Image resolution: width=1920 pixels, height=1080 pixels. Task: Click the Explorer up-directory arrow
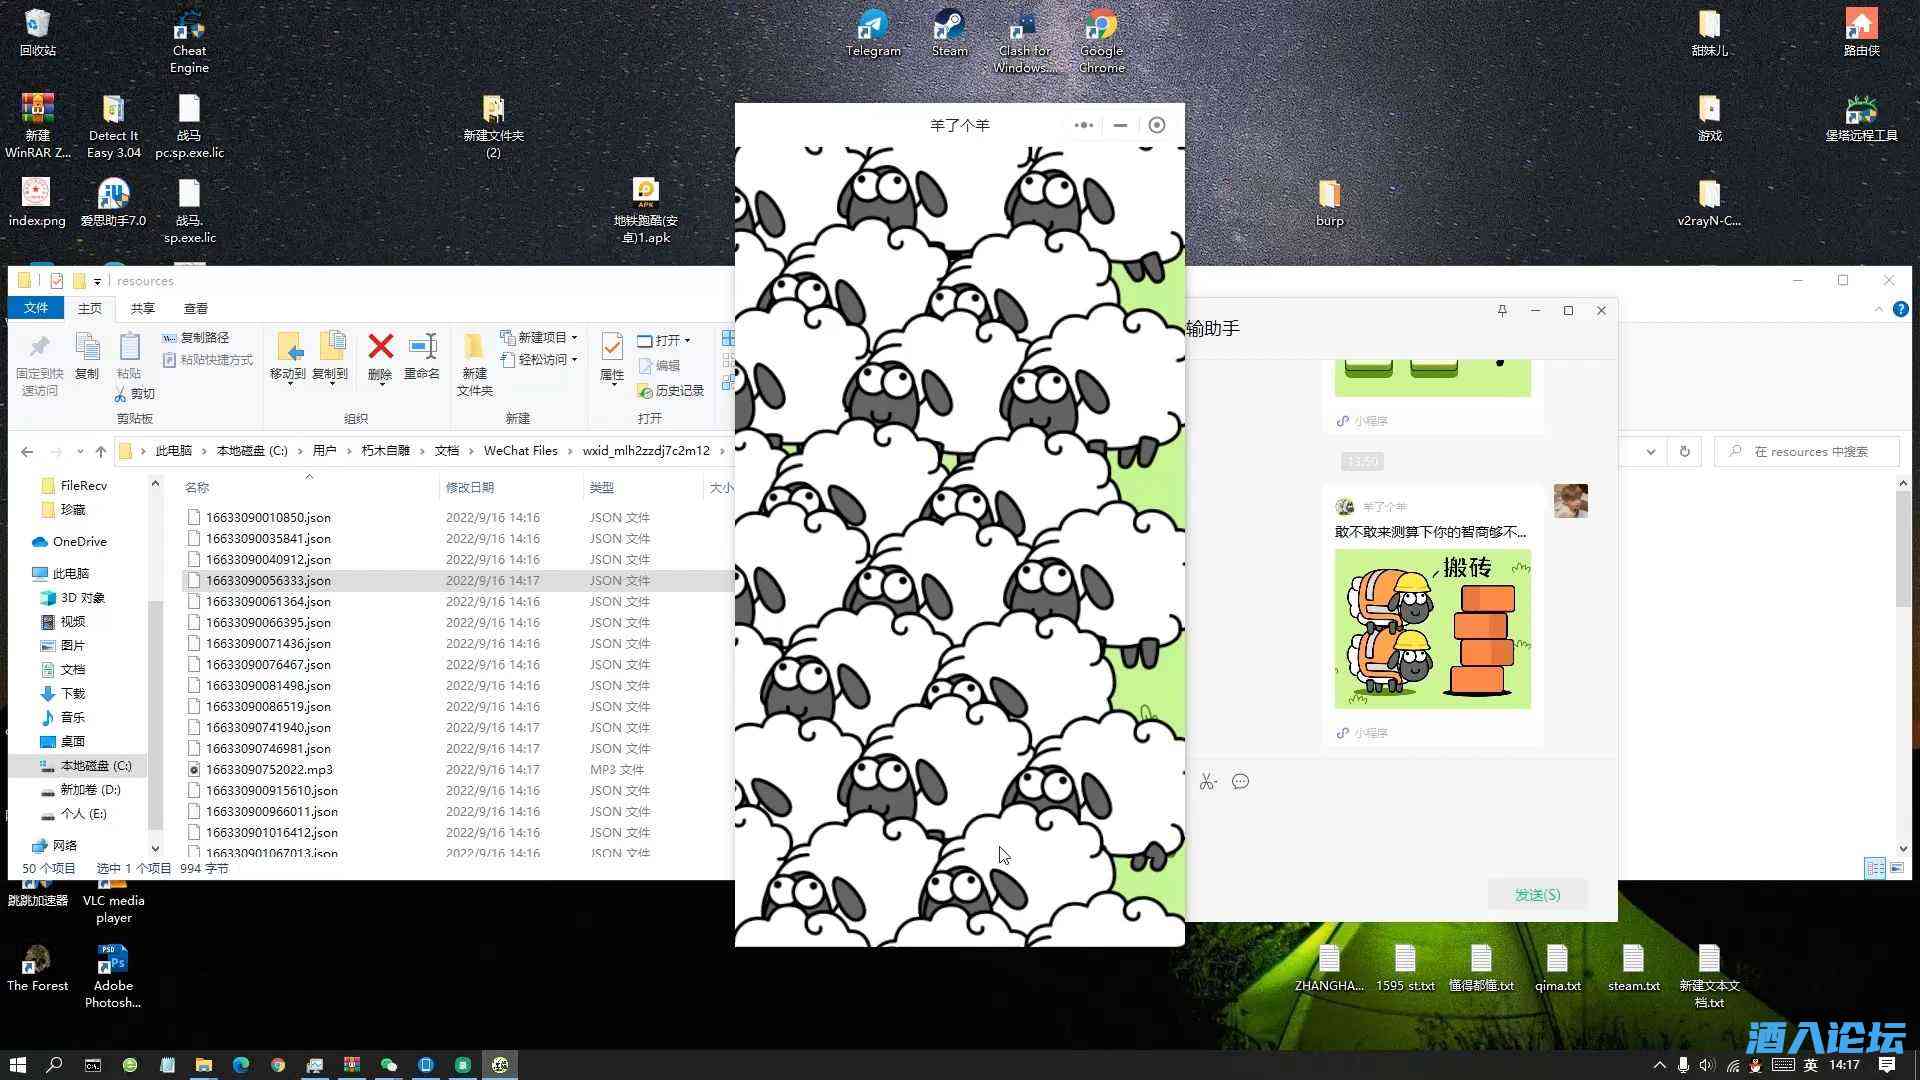tap(101, 451)
